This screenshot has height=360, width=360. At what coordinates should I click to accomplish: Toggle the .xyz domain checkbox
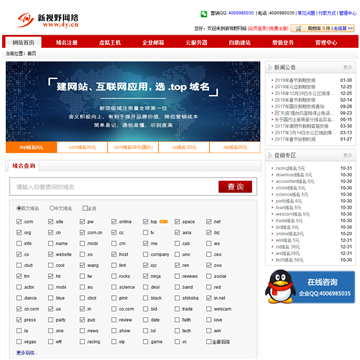coord(146,265)
